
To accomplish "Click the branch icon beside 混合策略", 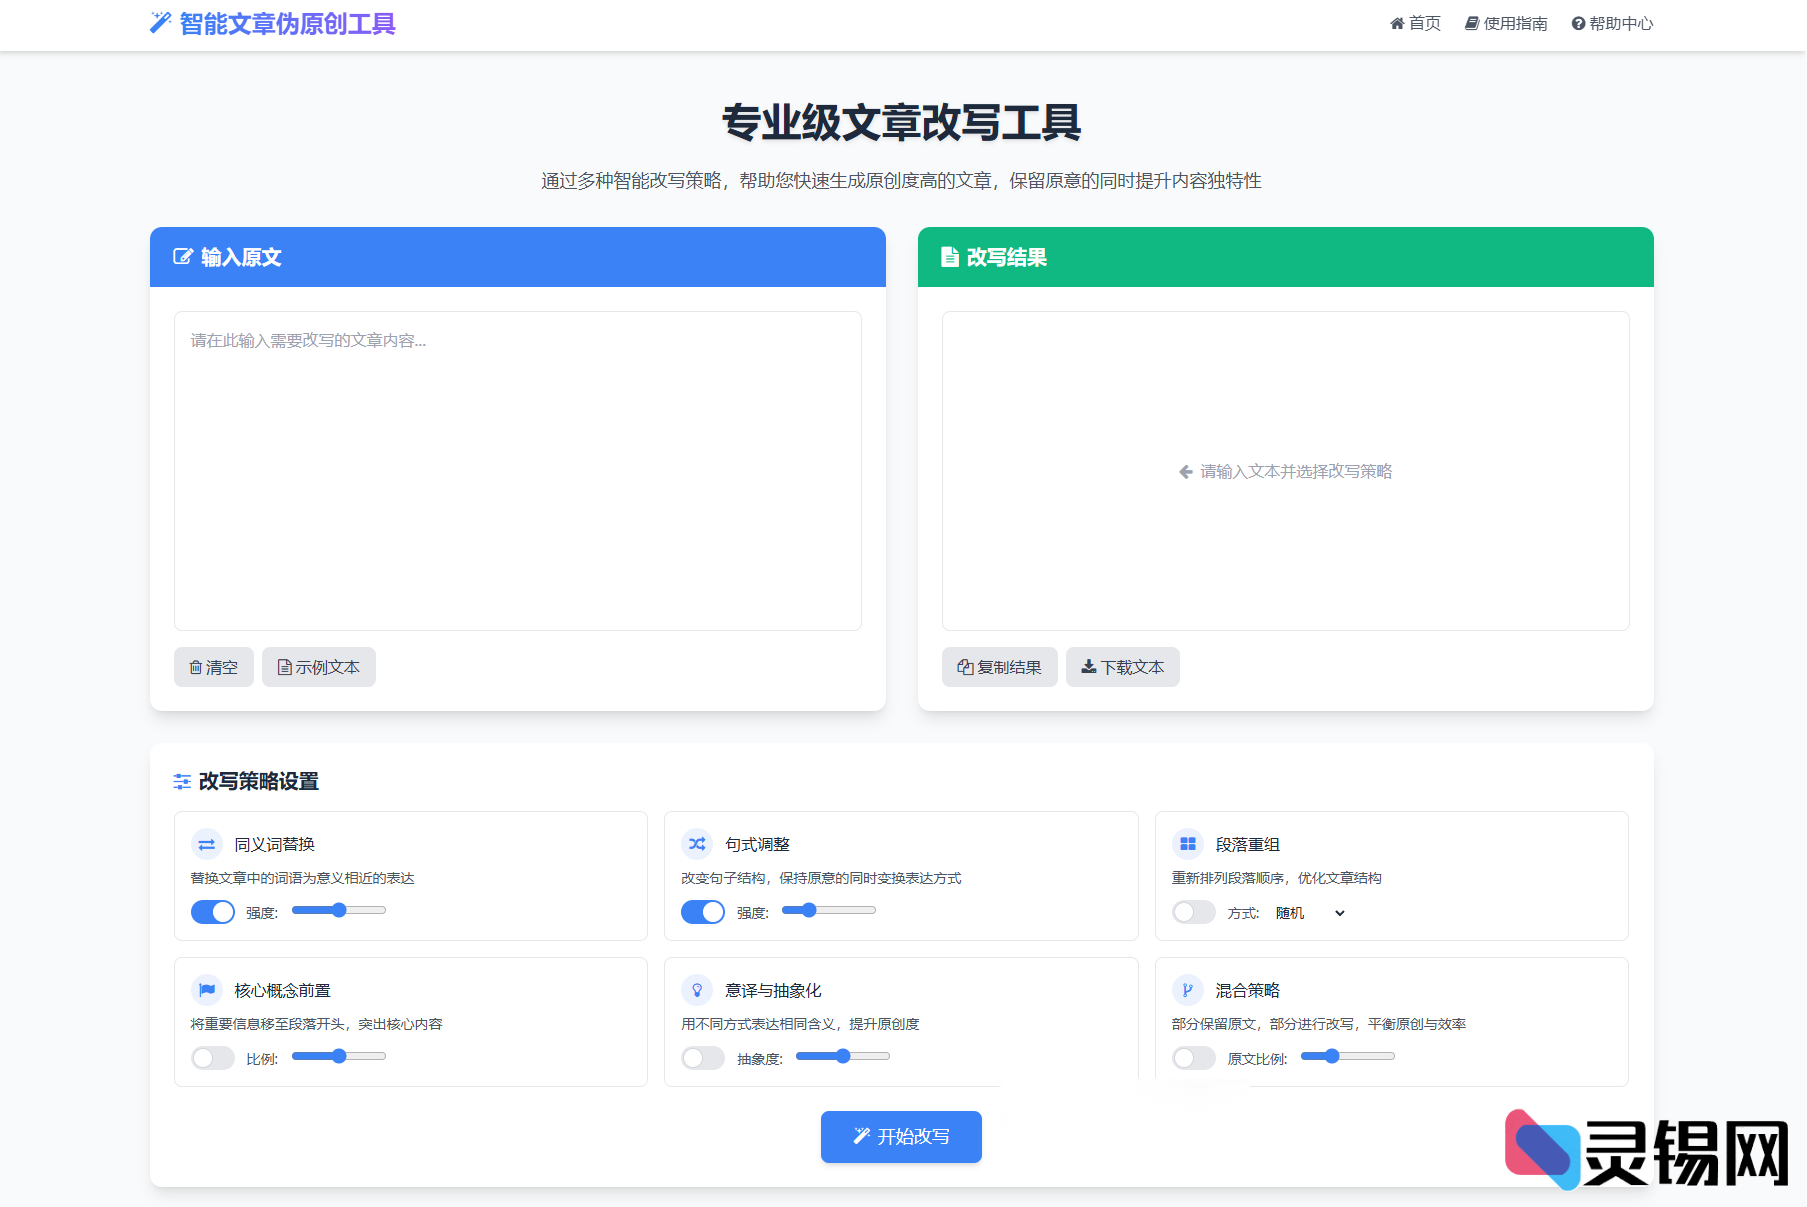I will [x=1188, y=991].
